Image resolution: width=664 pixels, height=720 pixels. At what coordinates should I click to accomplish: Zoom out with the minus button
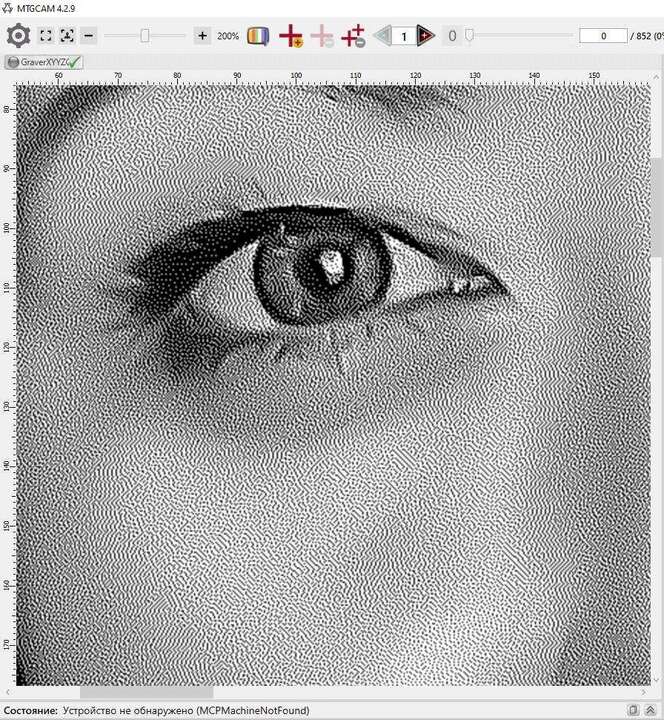[x=89, y=36]
